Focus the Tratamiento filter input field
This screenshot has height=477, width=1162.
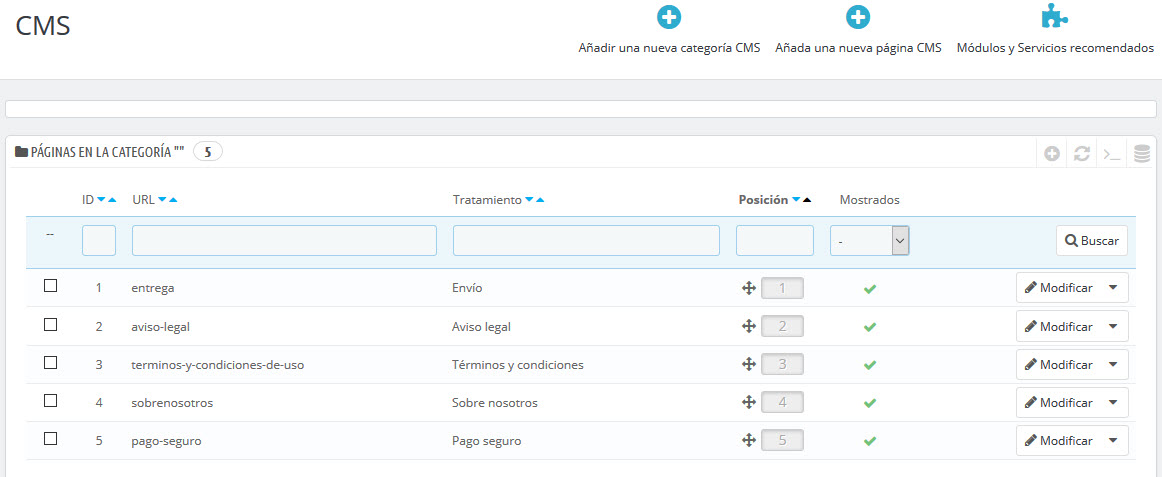(x=586, y=241)
